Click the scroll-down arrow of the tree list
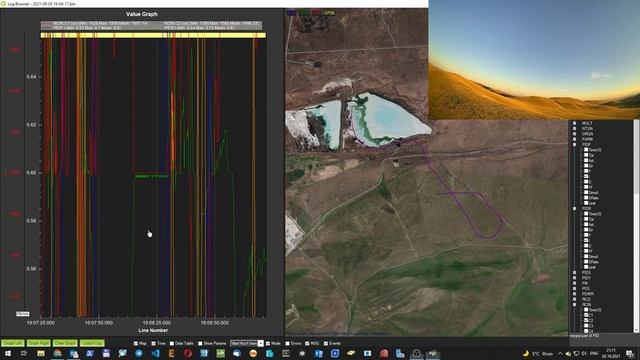The image size is (640, 360). [636, 330]
